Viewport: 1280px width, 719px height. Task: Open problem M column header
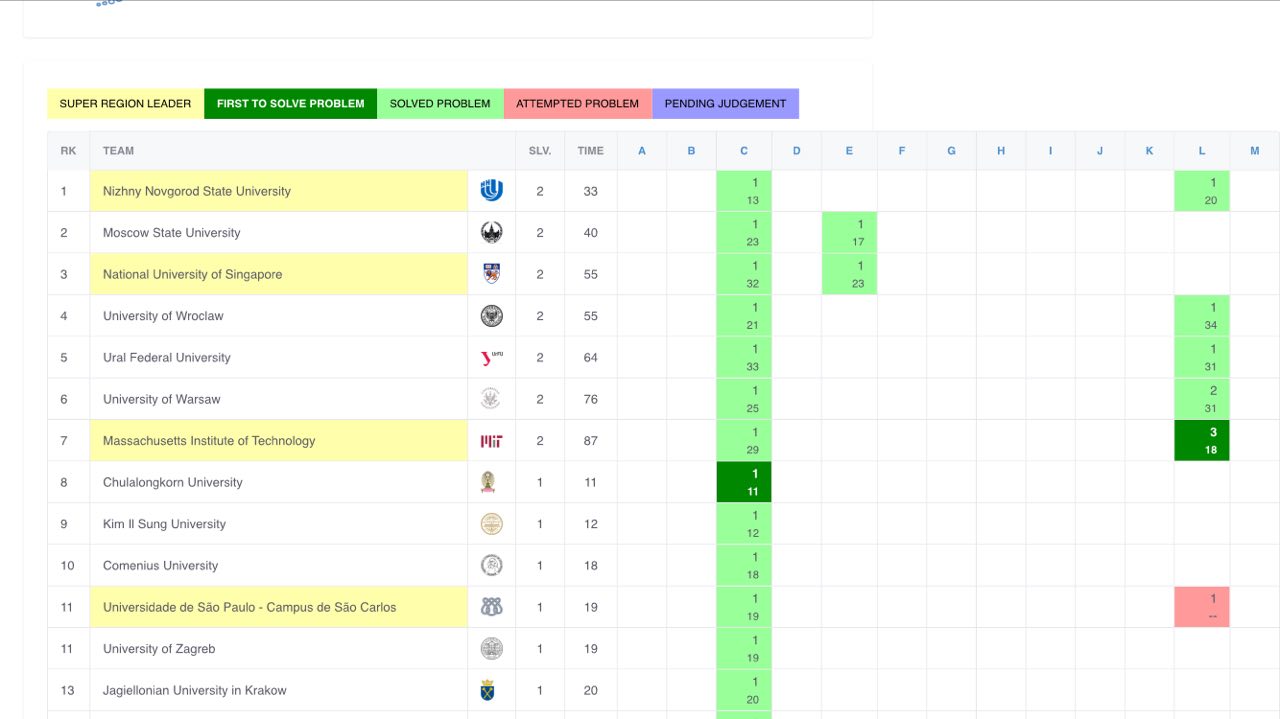point(1255,151)
